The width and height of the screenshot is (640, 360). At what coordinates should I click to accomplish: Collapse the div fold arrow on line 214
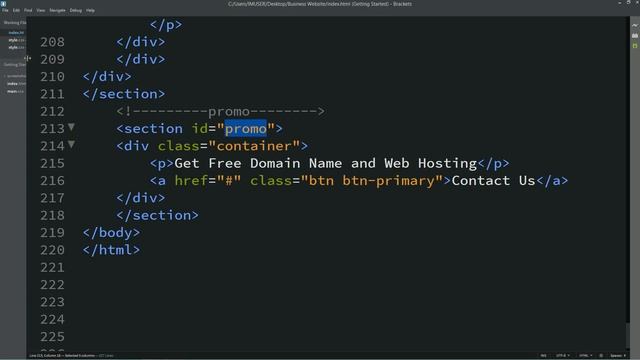71,144
